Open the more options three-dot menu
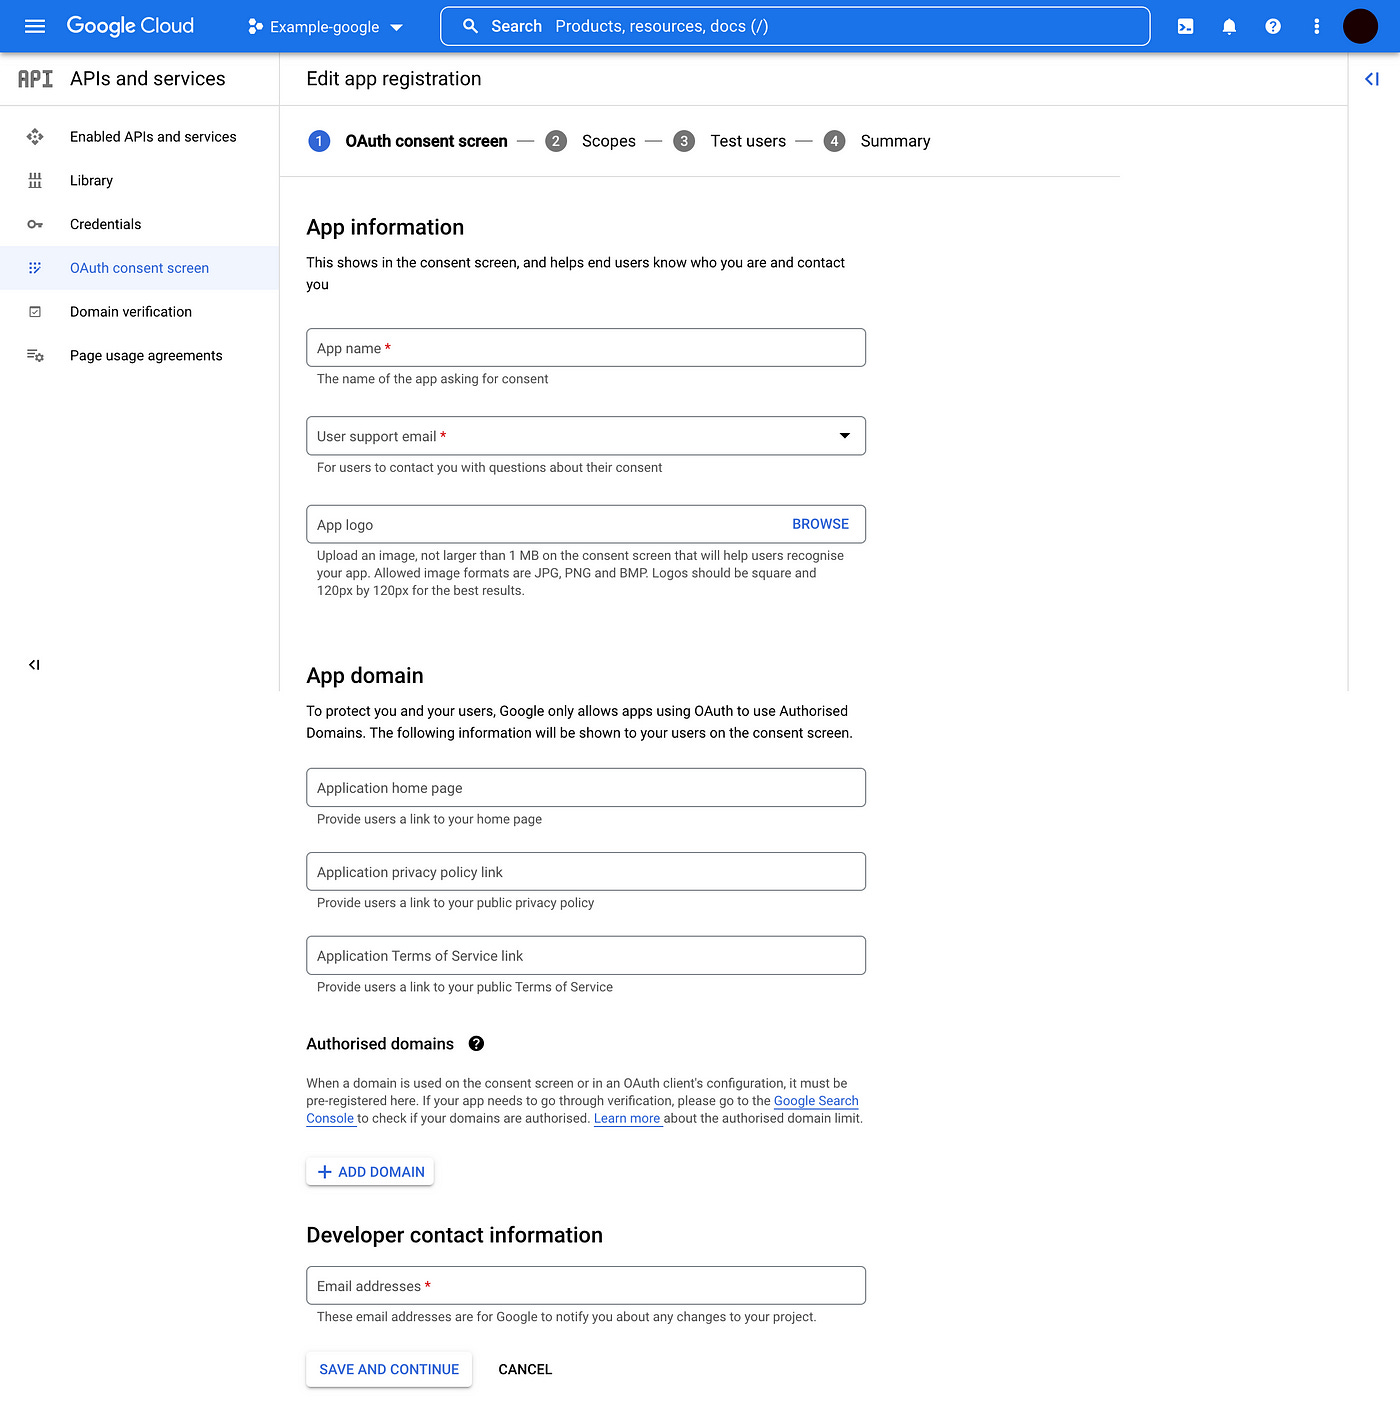The height and width of the screenshot is (1413, 1400). [x=1316, y=26]
